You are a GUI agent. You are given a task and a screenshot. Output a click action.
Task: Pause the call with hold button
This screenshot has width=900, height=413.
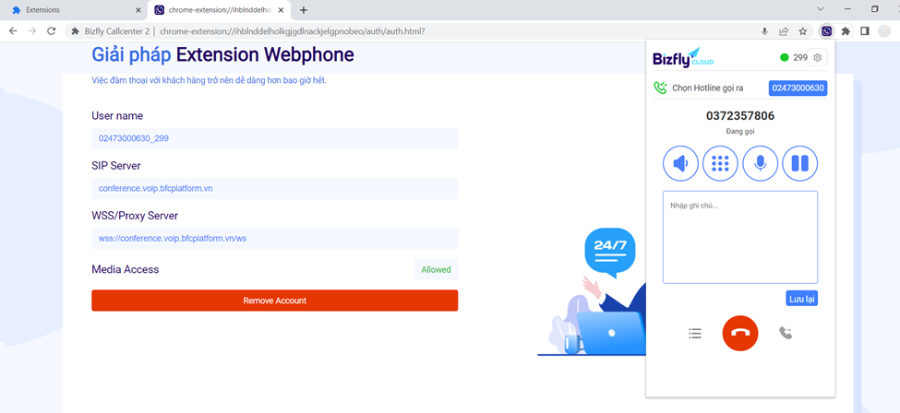click(800, 163)
